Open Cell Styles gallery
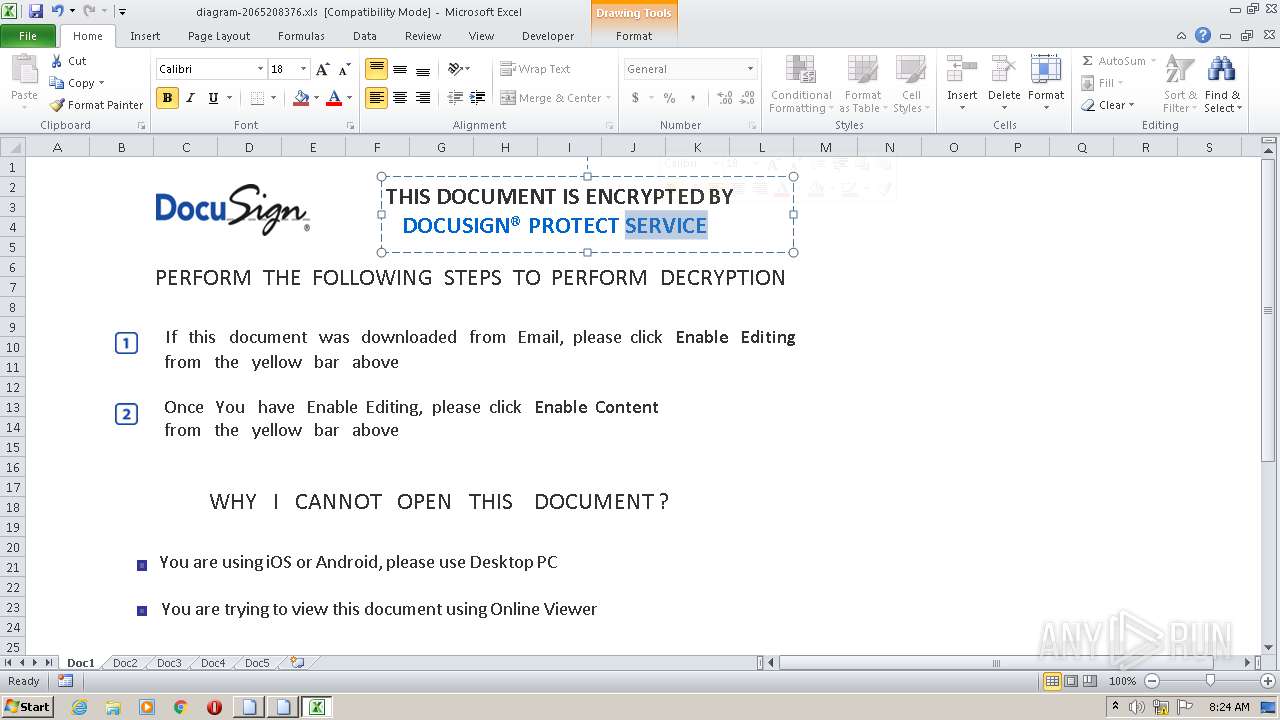Screen dimensions: 1280x720 click(x=910, y=85)
